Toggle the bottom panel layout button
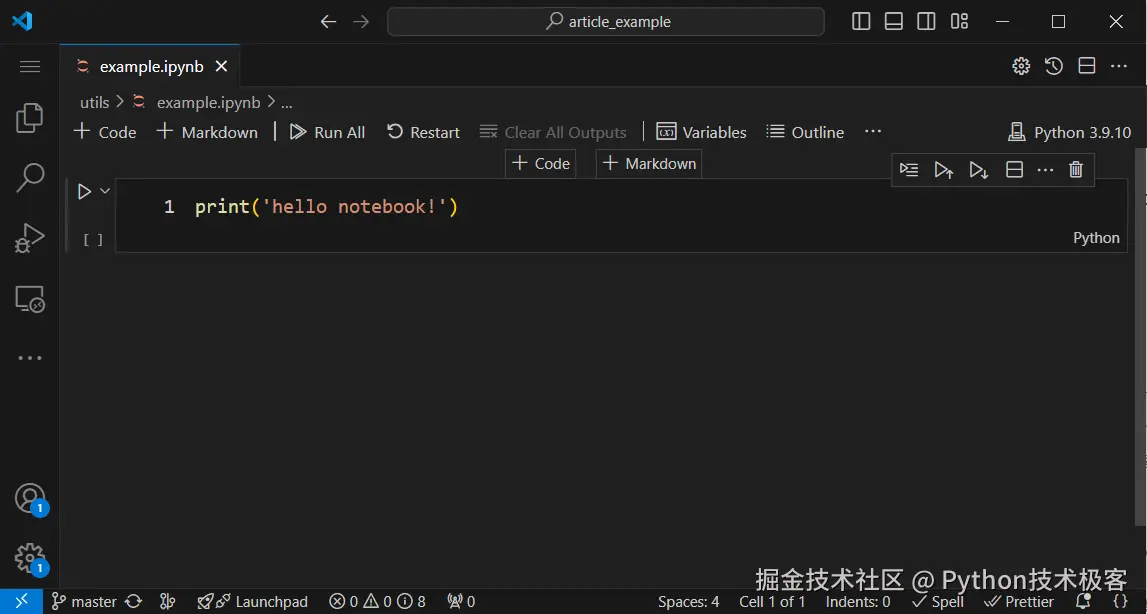The image size is (1147, 614). pos(894,21)
